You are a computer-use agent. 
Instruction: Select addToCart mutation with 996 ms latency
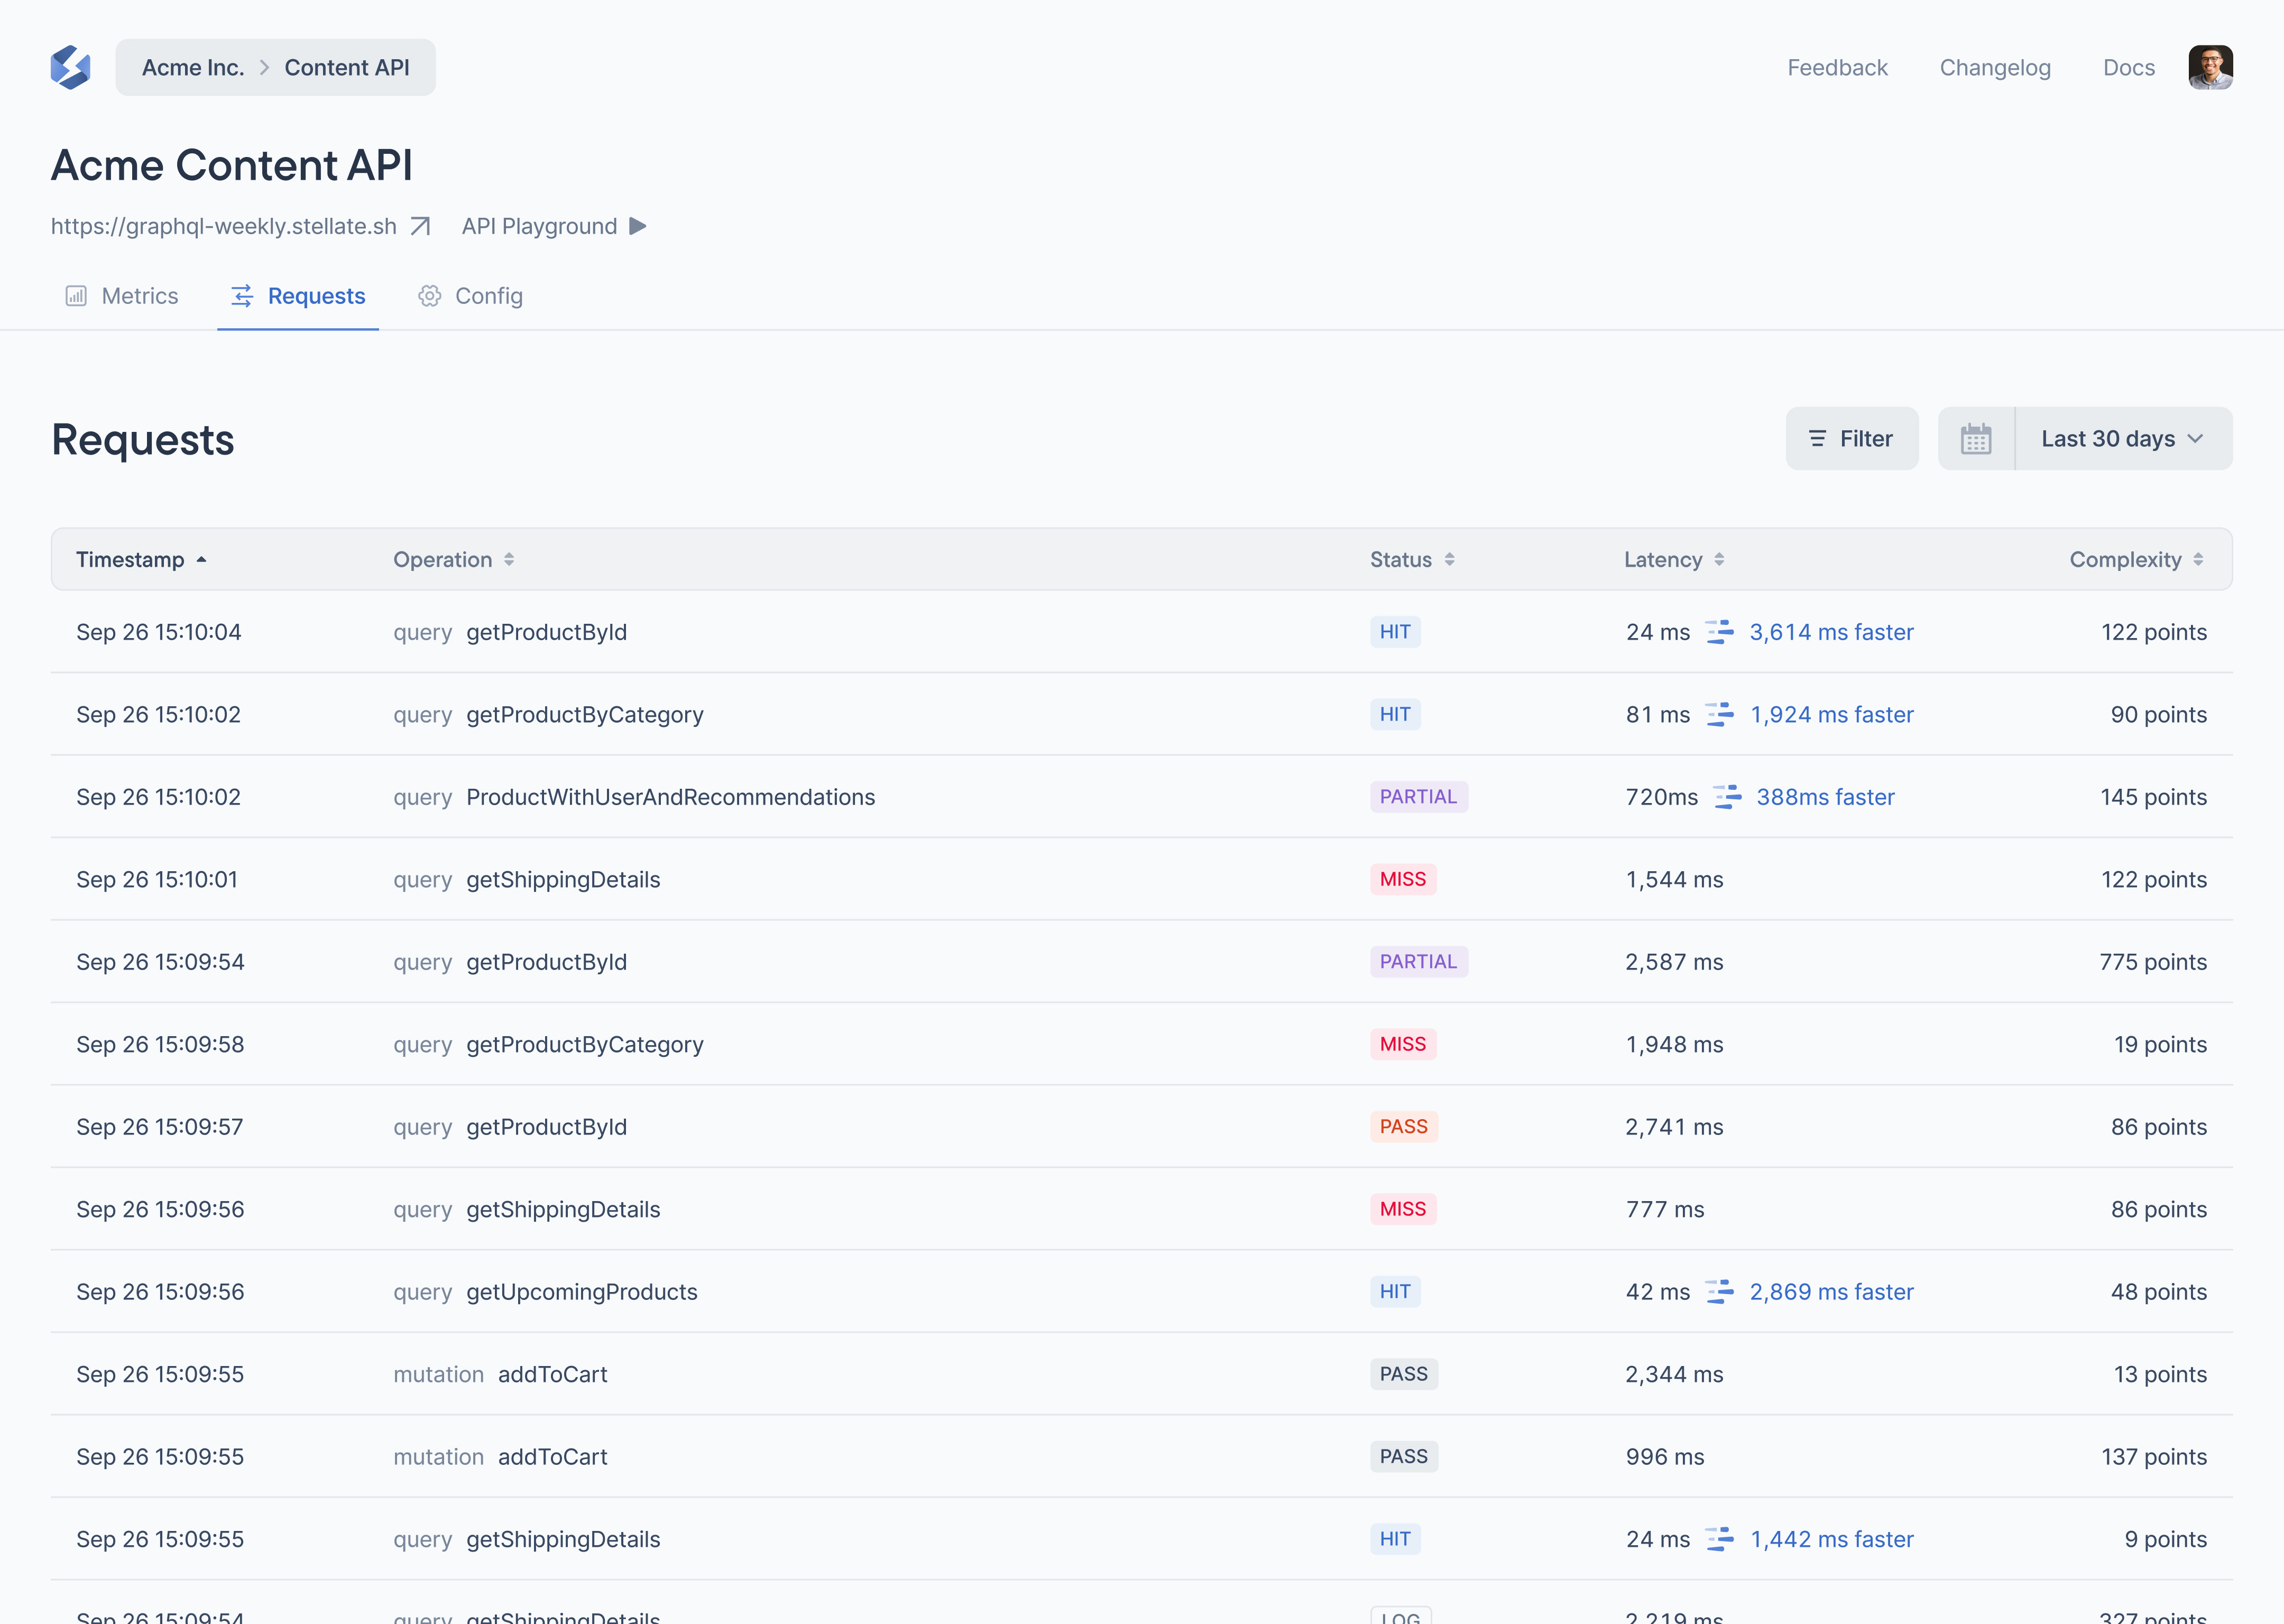(552, 1457)
